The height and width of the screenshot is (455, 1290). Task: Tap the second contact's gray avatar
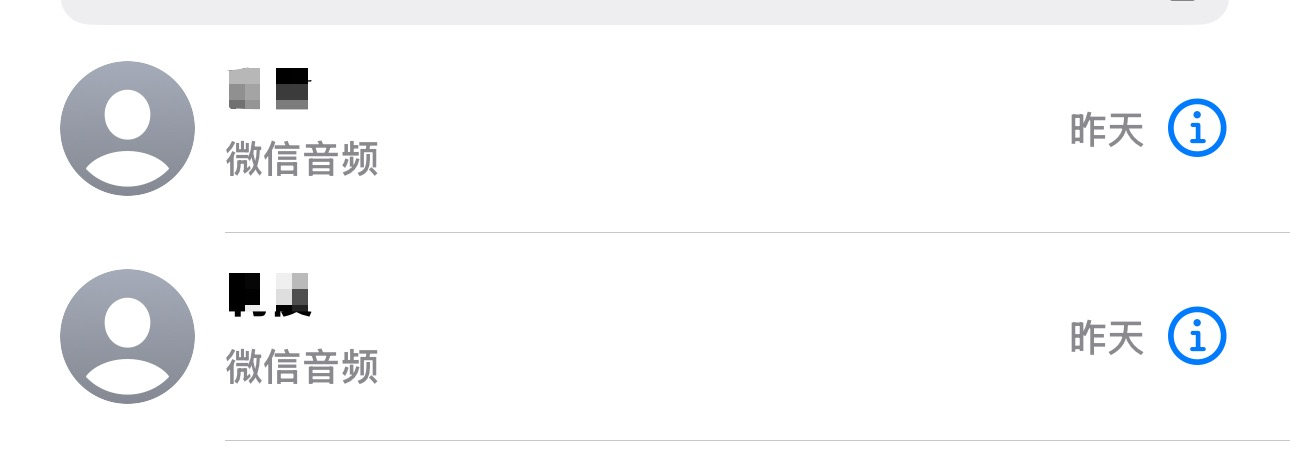click(x=127, y=336)
